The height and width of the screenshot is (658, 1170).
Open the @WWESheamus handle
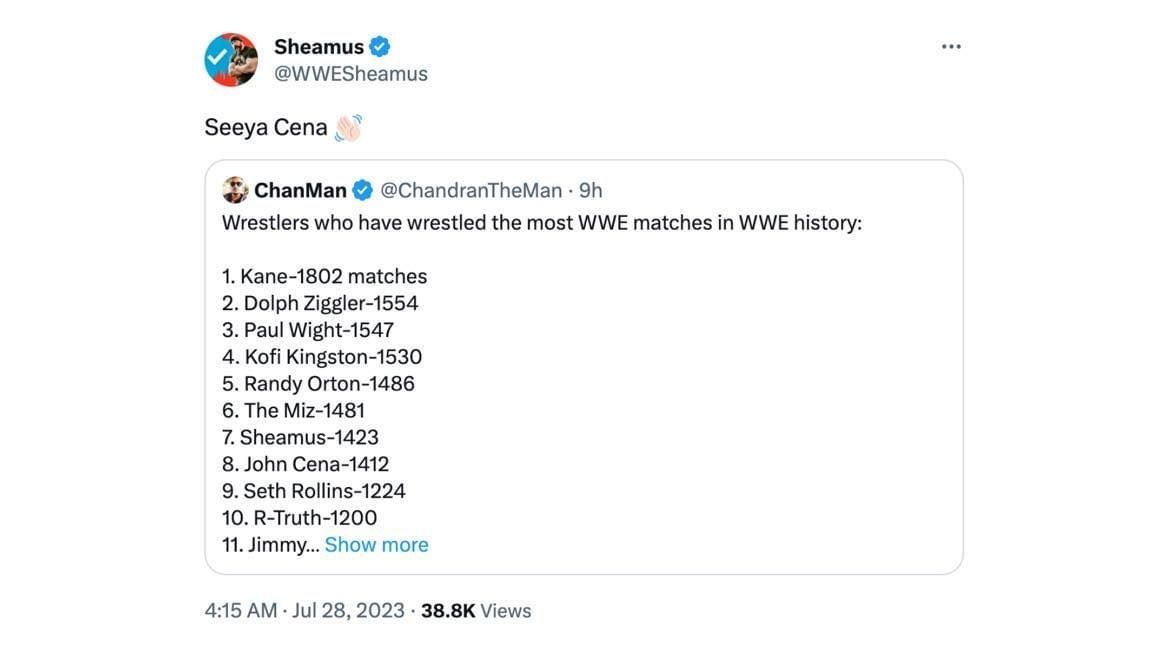[350, 74]
